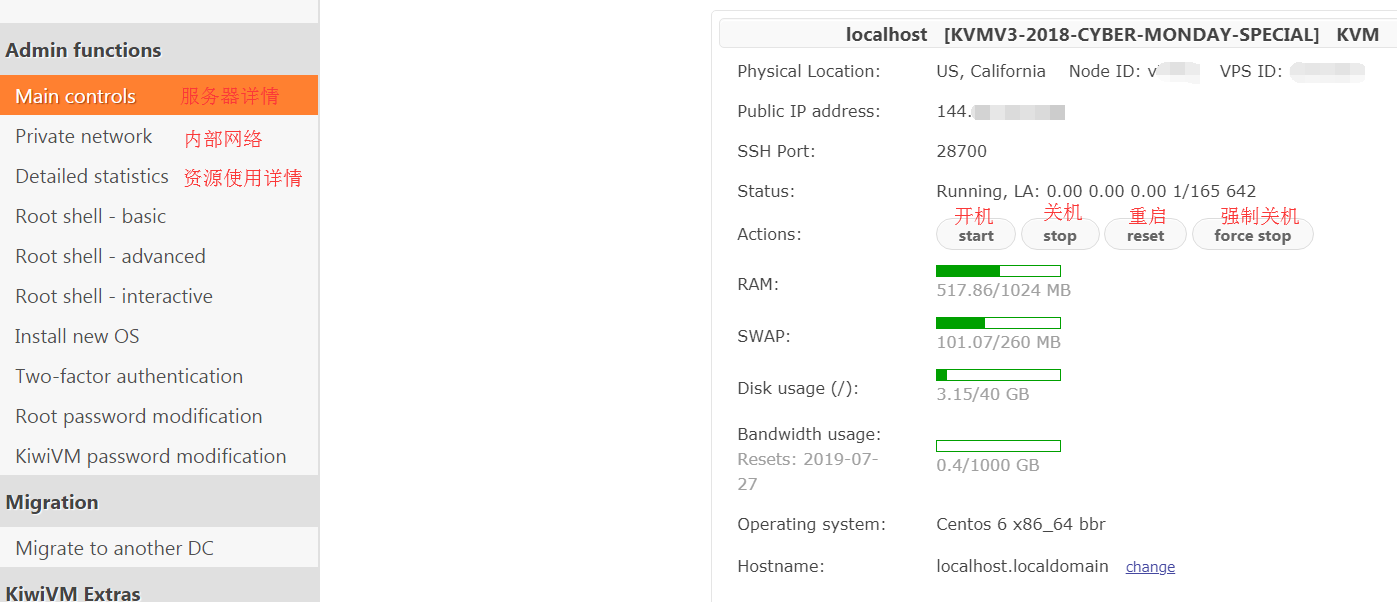Open Main controls in sidebar

(159, 96)
